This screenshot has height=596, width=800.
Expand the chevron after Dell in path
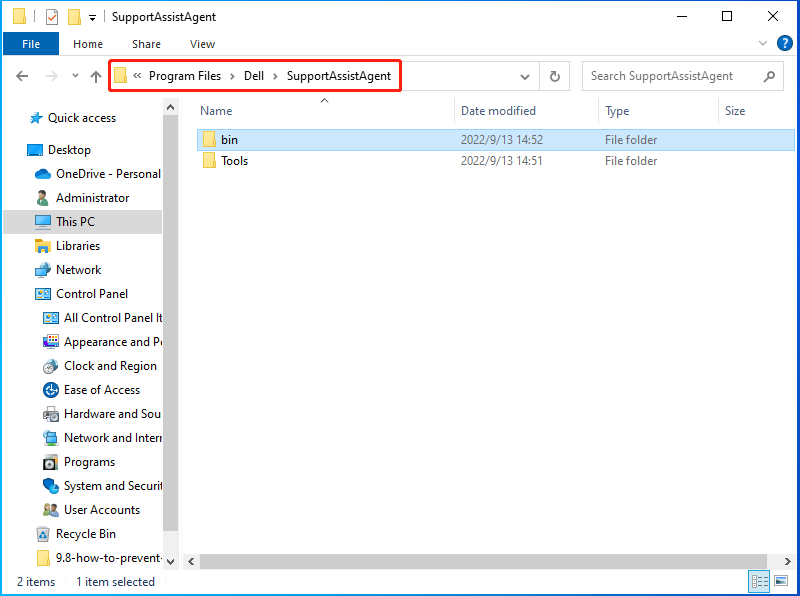click(276, 76)
